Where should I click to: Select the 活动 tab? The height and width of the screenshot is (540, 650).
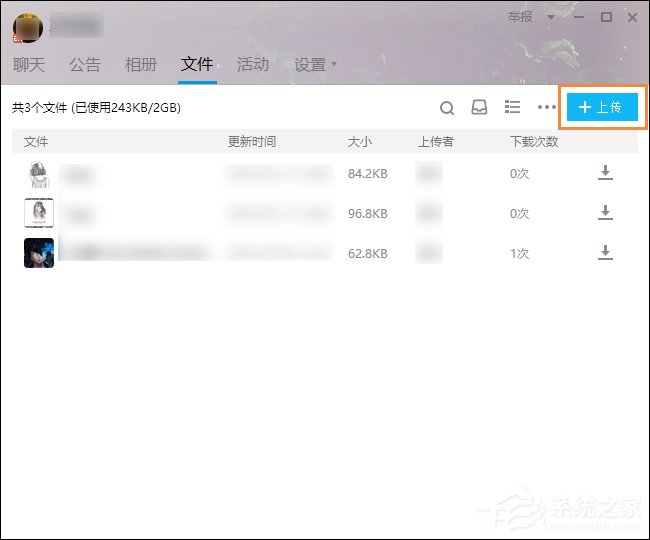pyautogui.click(x=253, y=65)
